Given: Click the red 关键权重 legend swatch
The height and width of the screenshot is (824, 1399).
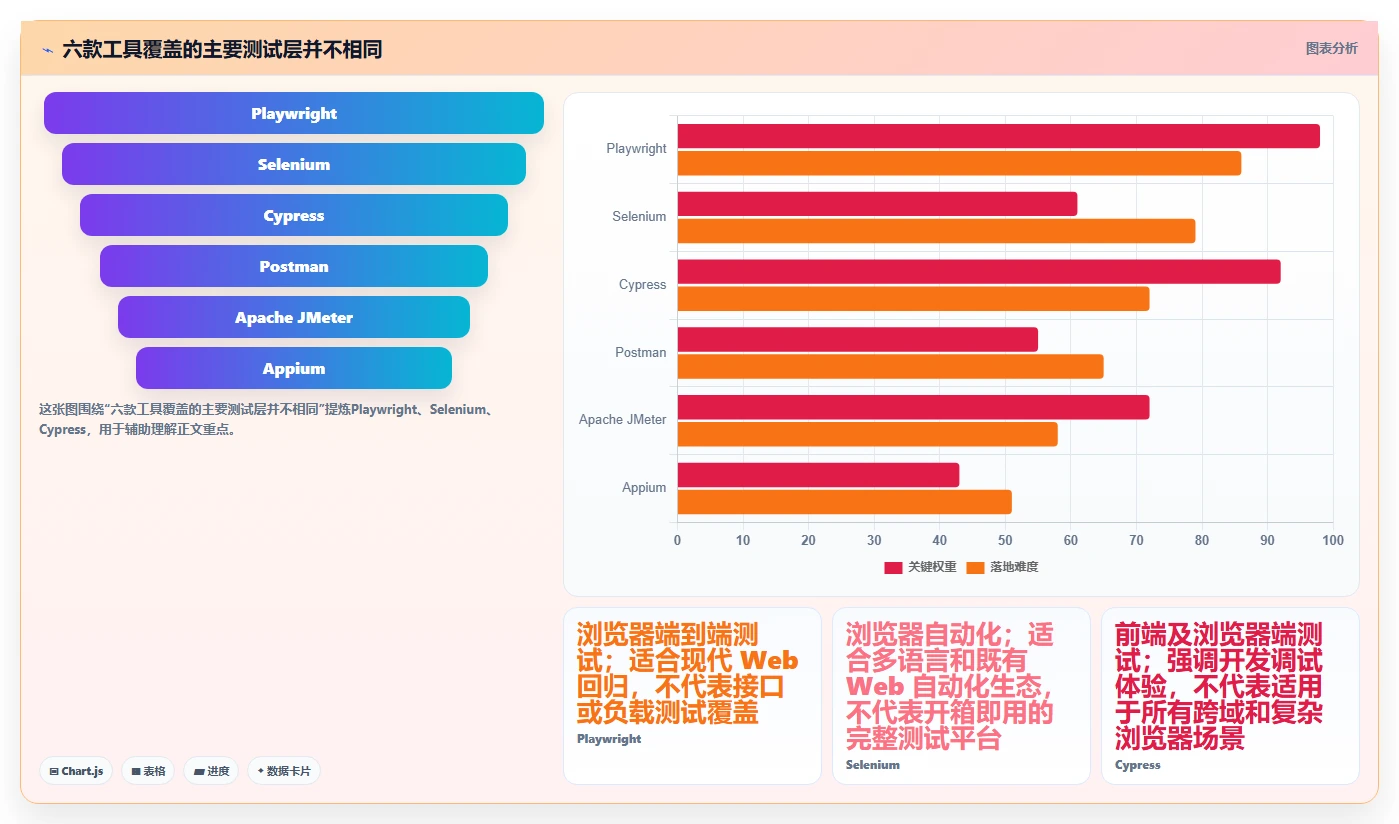Looking at the screenshot, I should tap(893, 567).
